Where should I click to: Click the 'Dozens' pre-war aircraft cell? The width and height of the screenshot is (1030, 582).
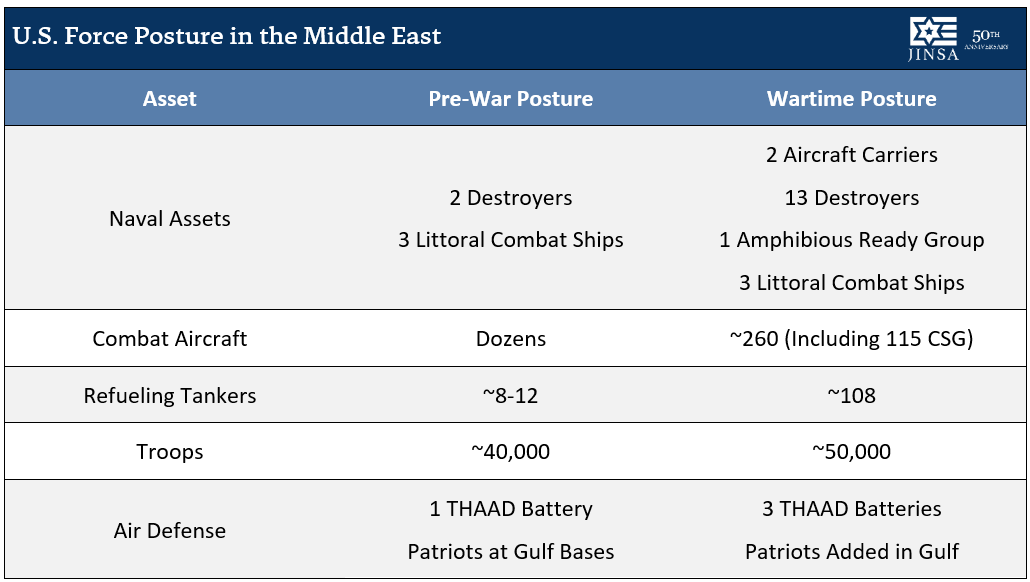[510, 339]
